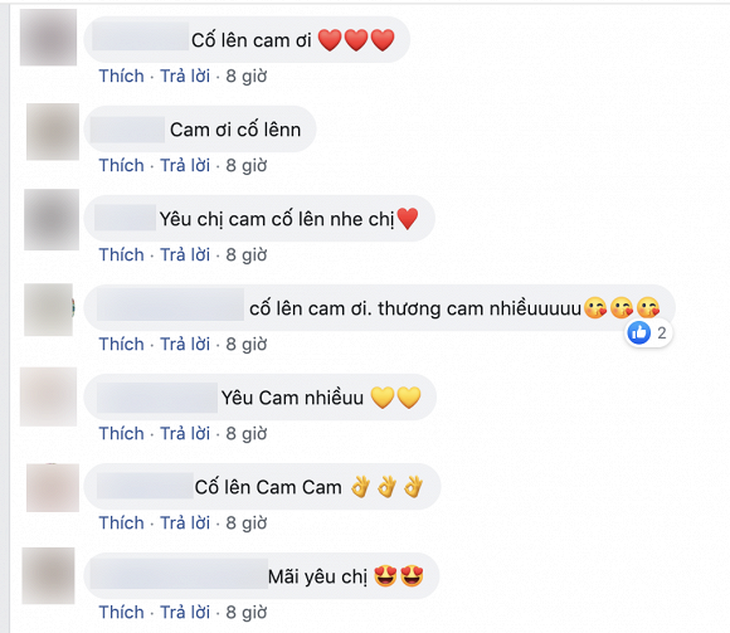The image size is (730, 633).
Task: Like the 'thương cam nhiềuuuuu' comment
Action: 122,344
